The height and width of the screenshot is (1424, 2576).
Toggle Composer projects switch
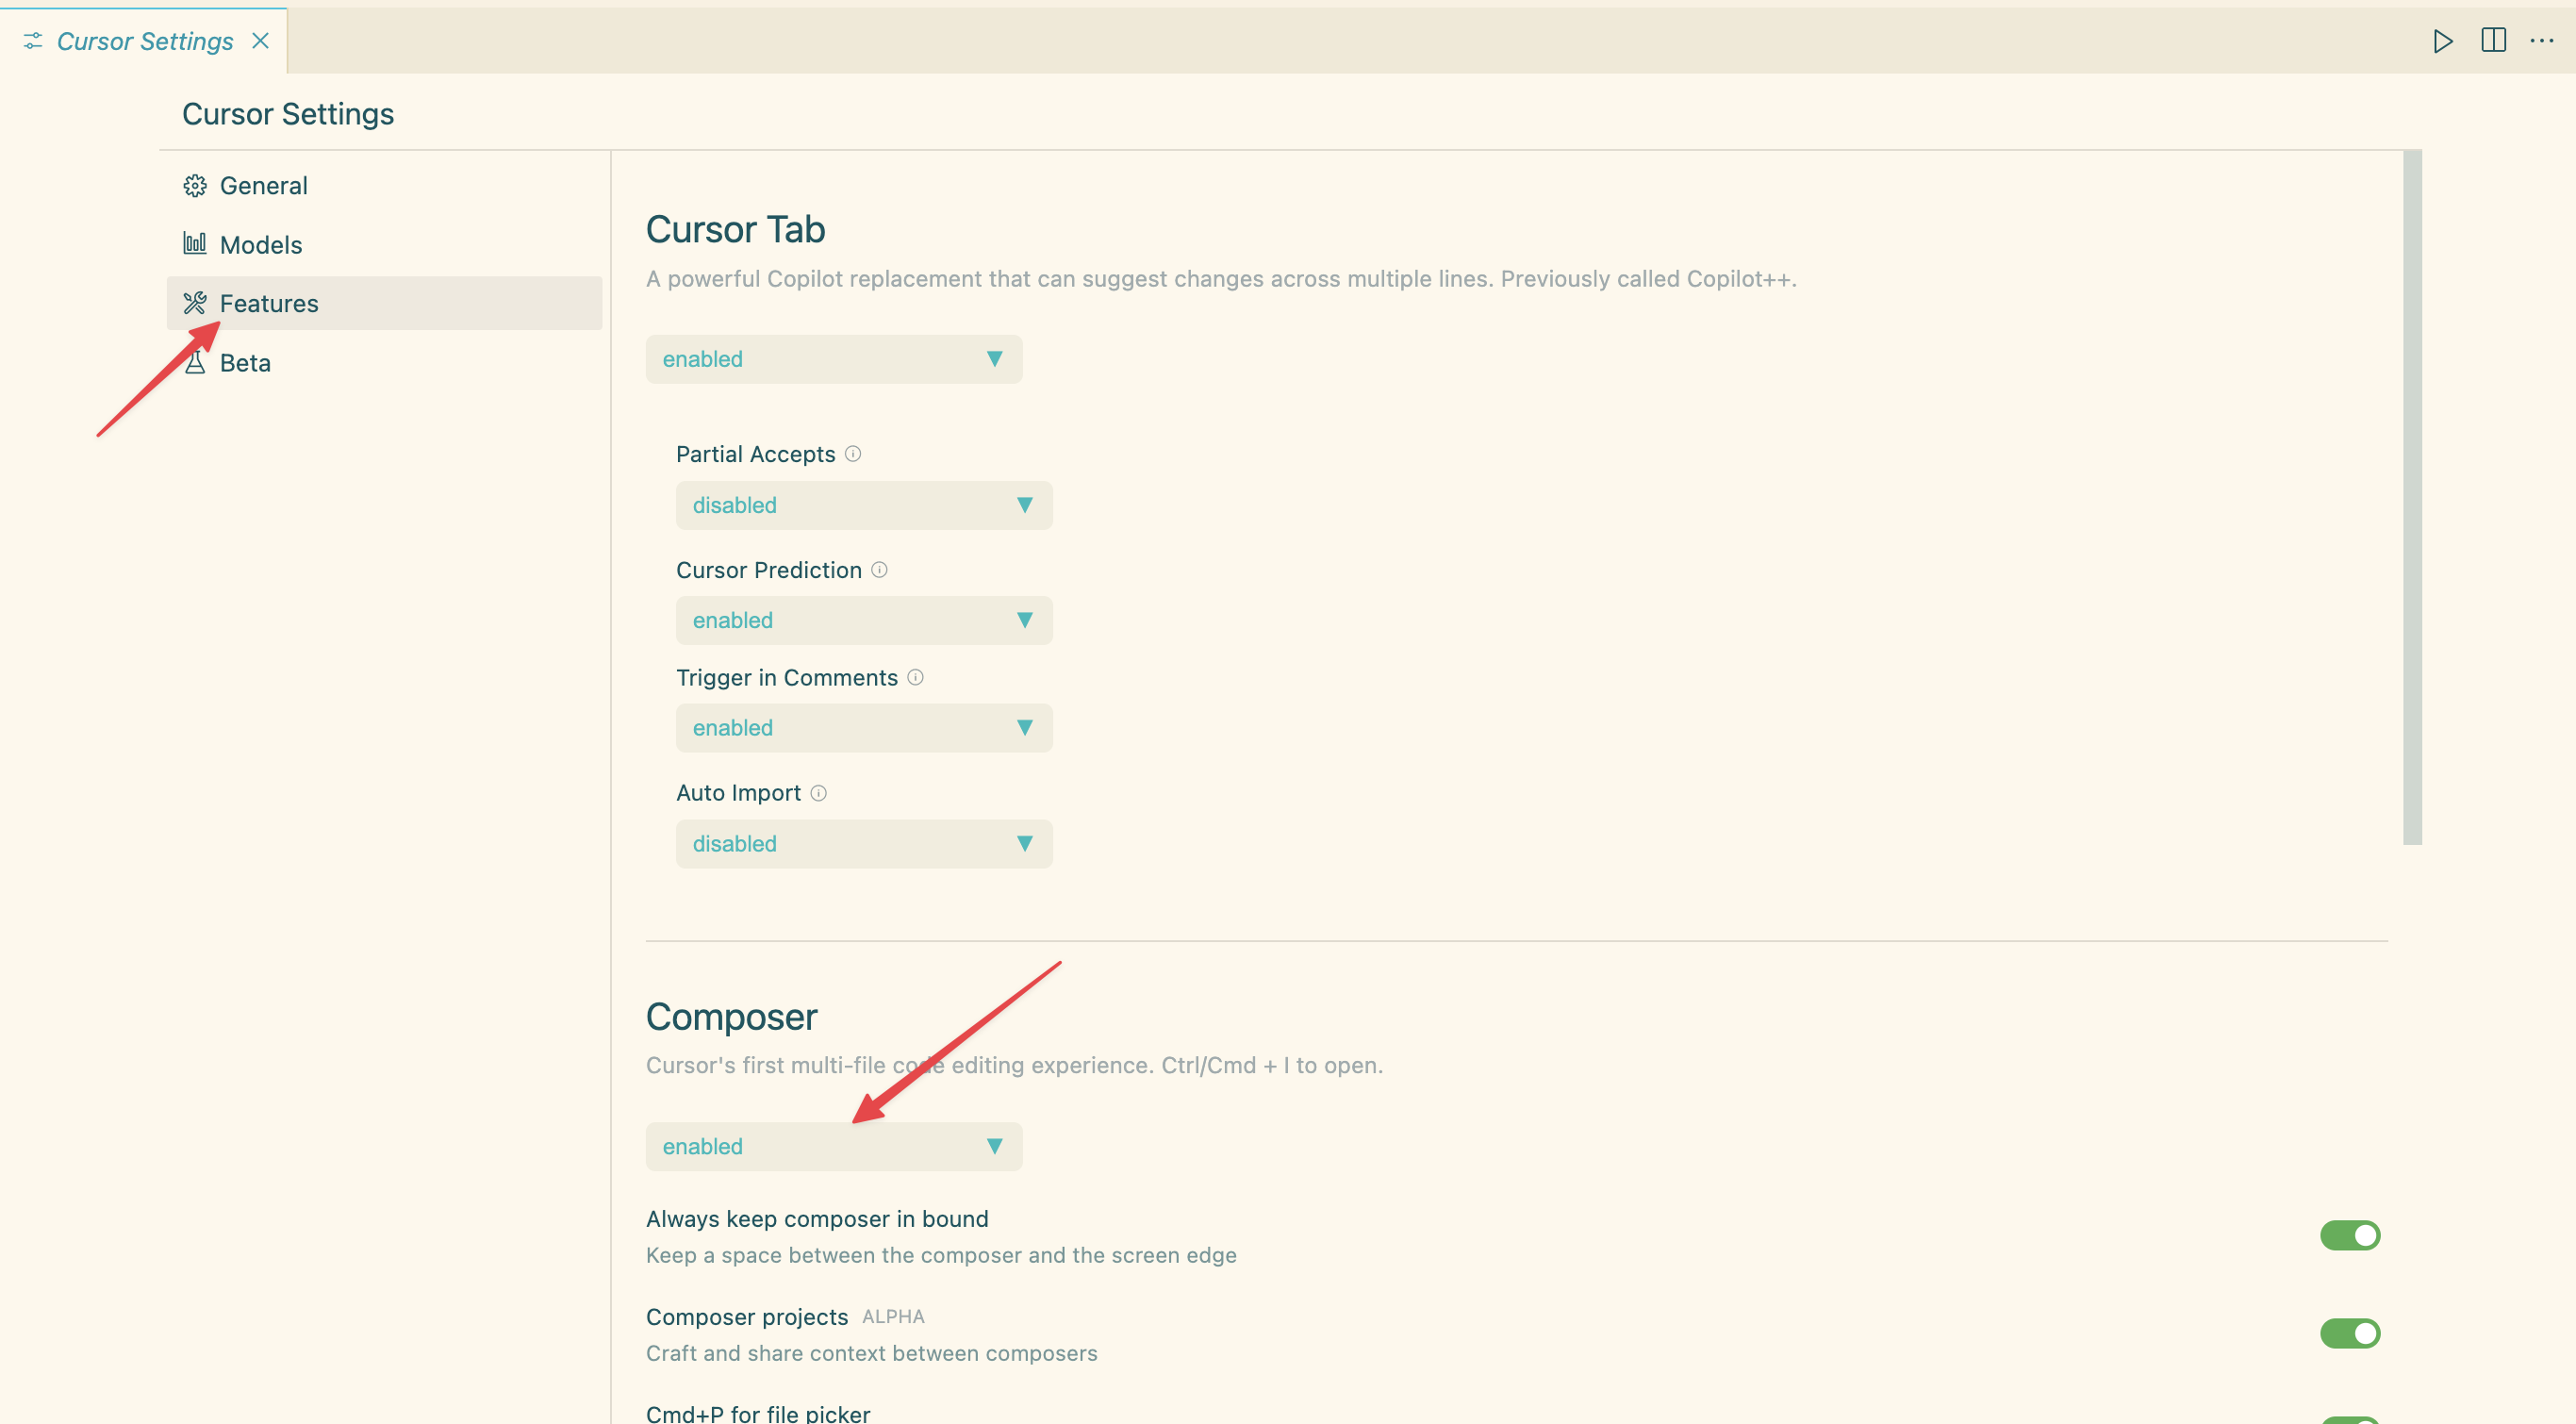(2350, 1334)
